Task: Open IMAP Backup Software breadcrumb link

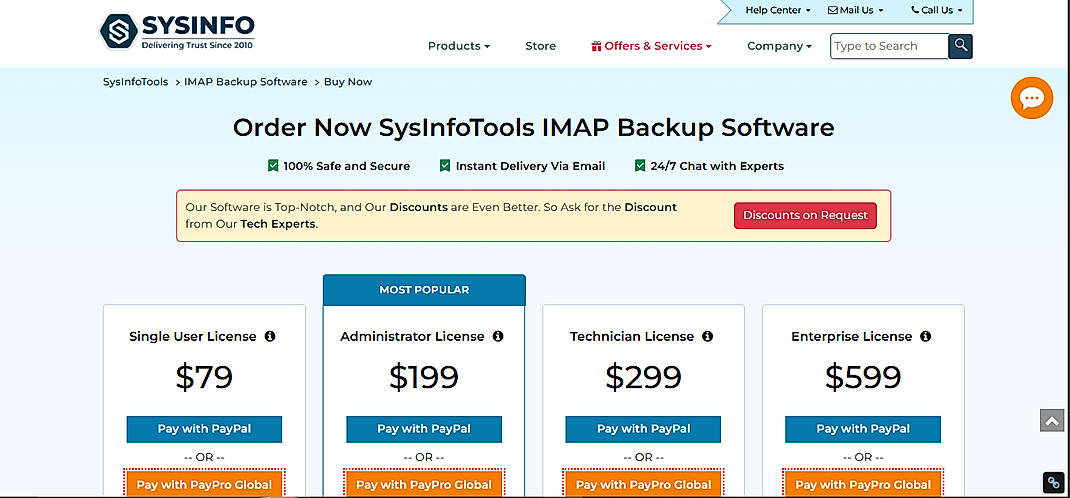Action: pos(246,82)
